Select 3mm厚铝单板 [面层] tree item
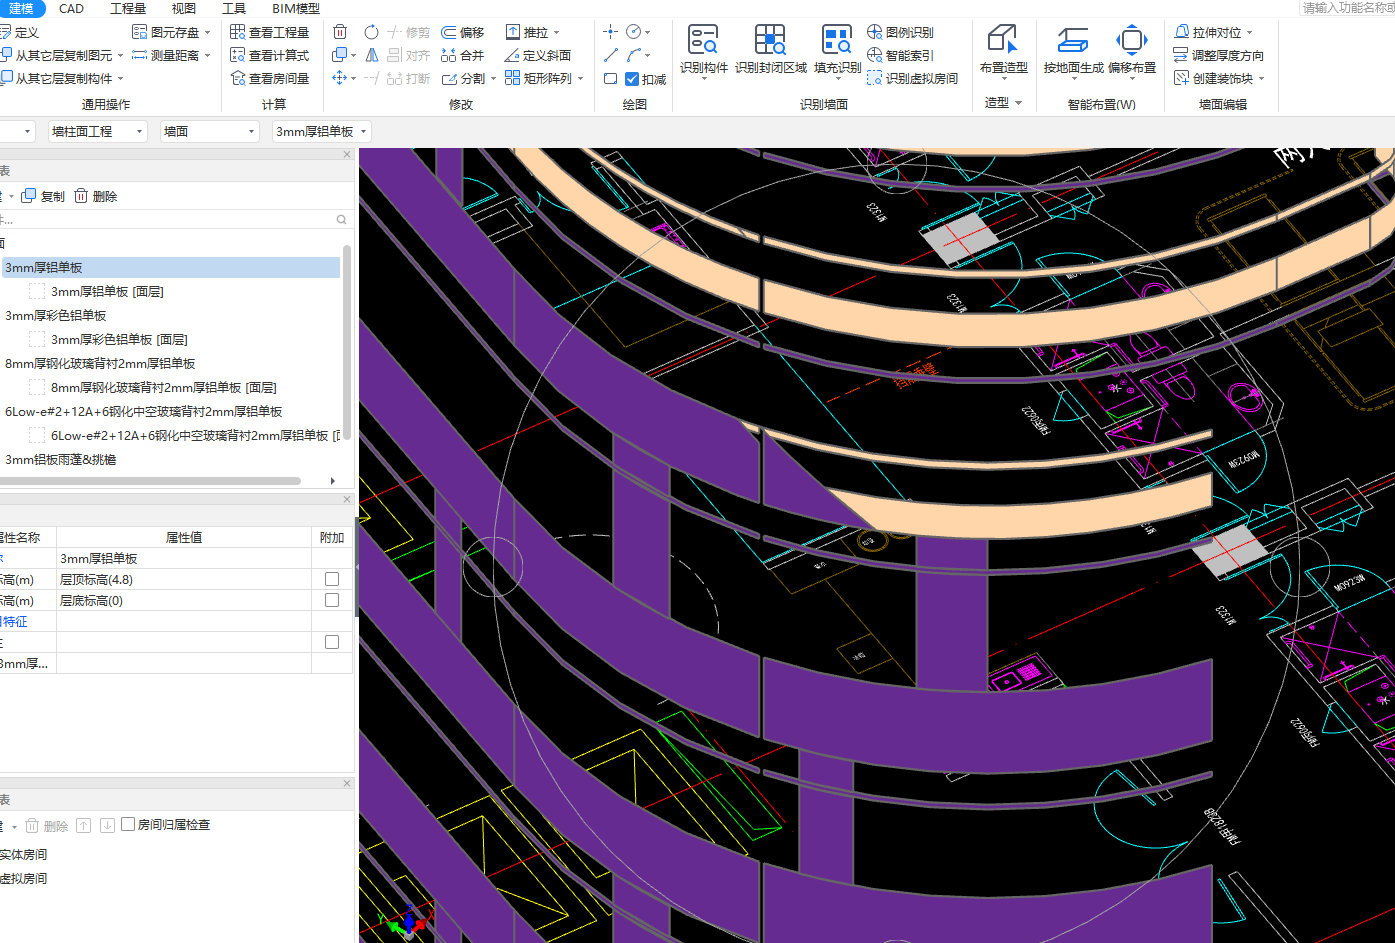Screen dimensions: 1395x943 pyautogui.click(x=107, y=291)
